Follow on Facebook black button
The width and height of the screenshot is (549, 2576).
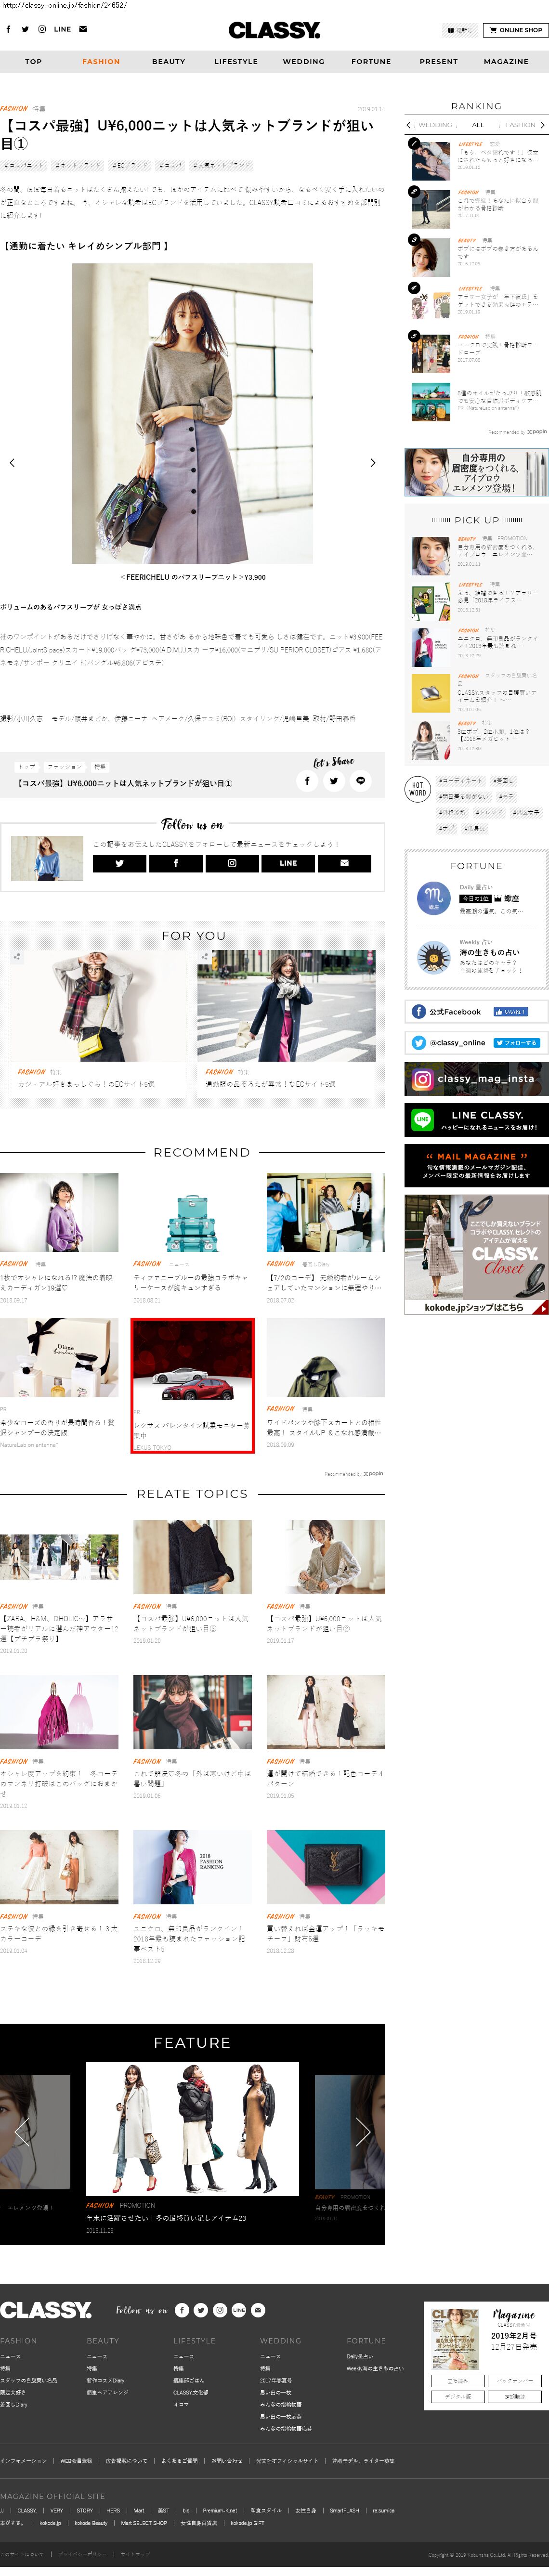click(175, 864)
